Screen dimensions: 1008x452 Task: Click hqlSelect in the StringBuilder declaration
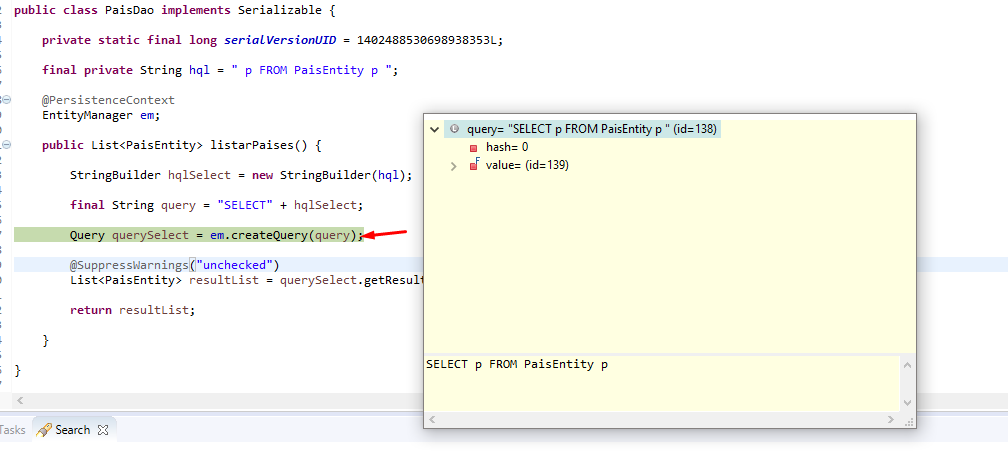[199, 175]
